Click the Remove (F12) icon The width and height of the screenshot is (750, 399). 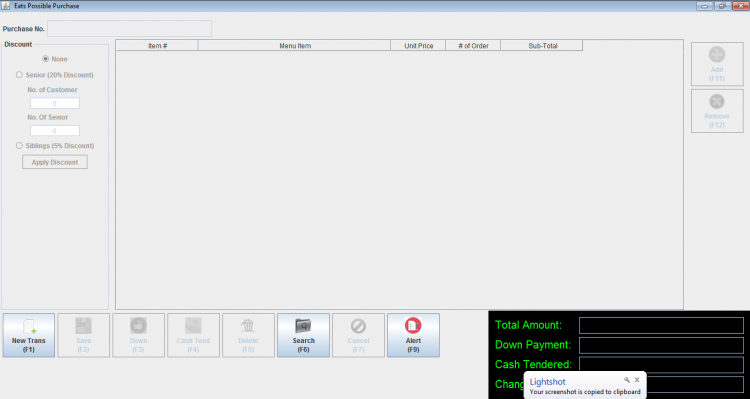tap(717, 101)
